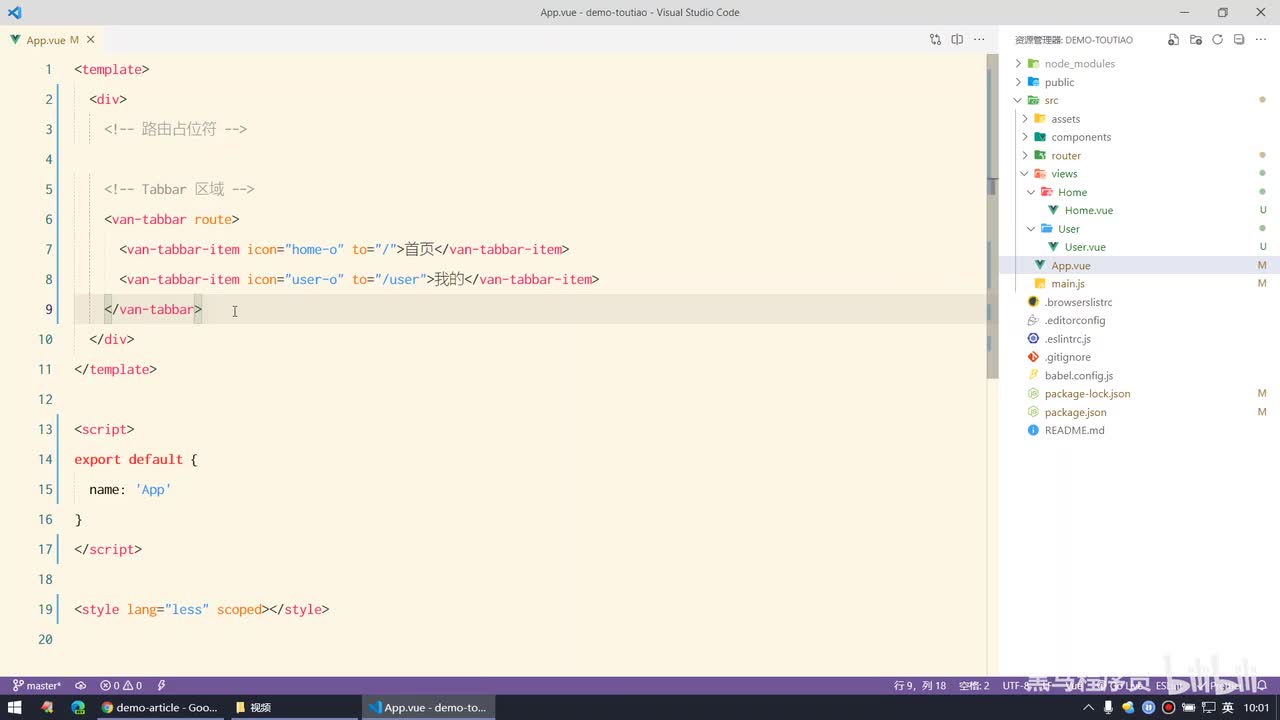
Task: Refresh the Explorer file tree
Action: pyautogui.click(x=1217, y=40)
